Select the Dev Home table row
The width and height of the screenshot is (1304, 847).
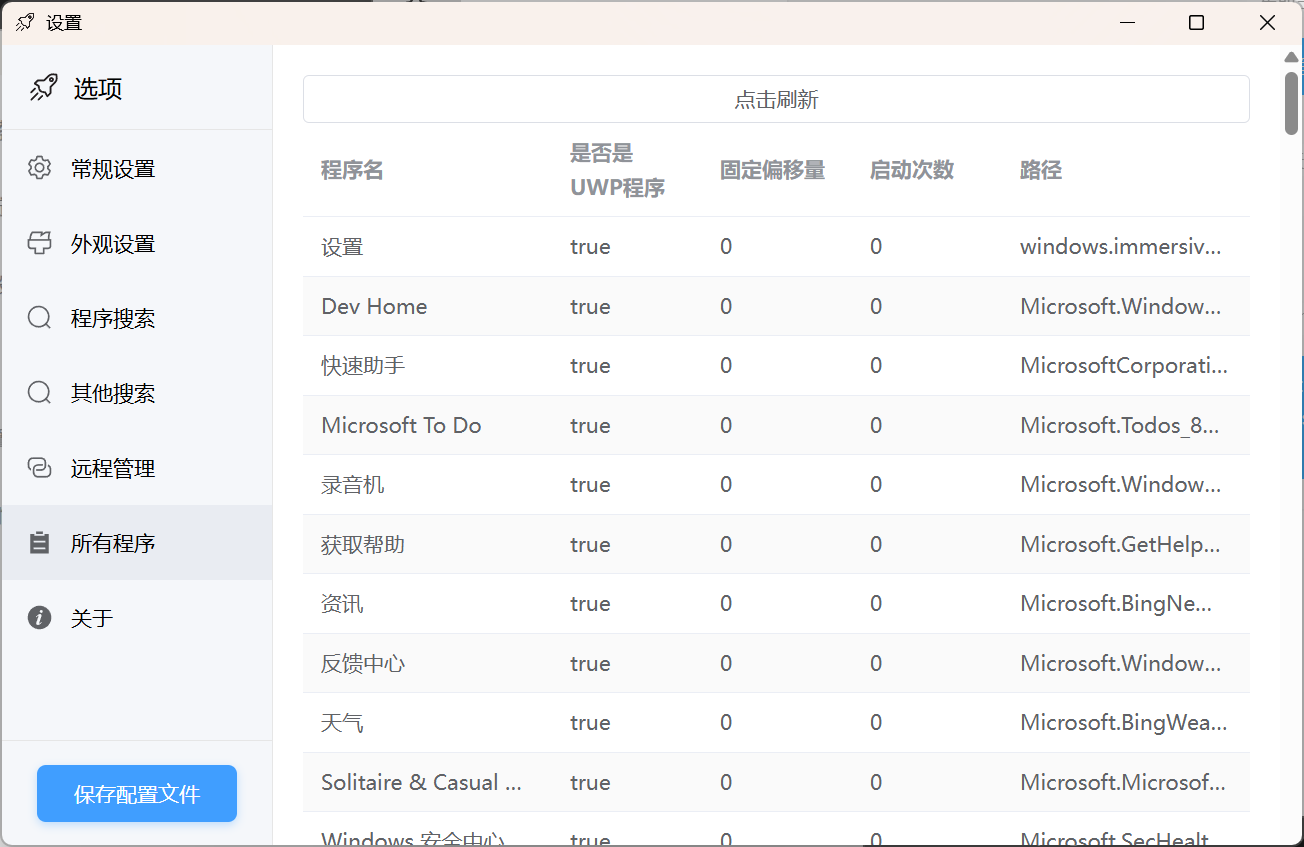(776, 306)
